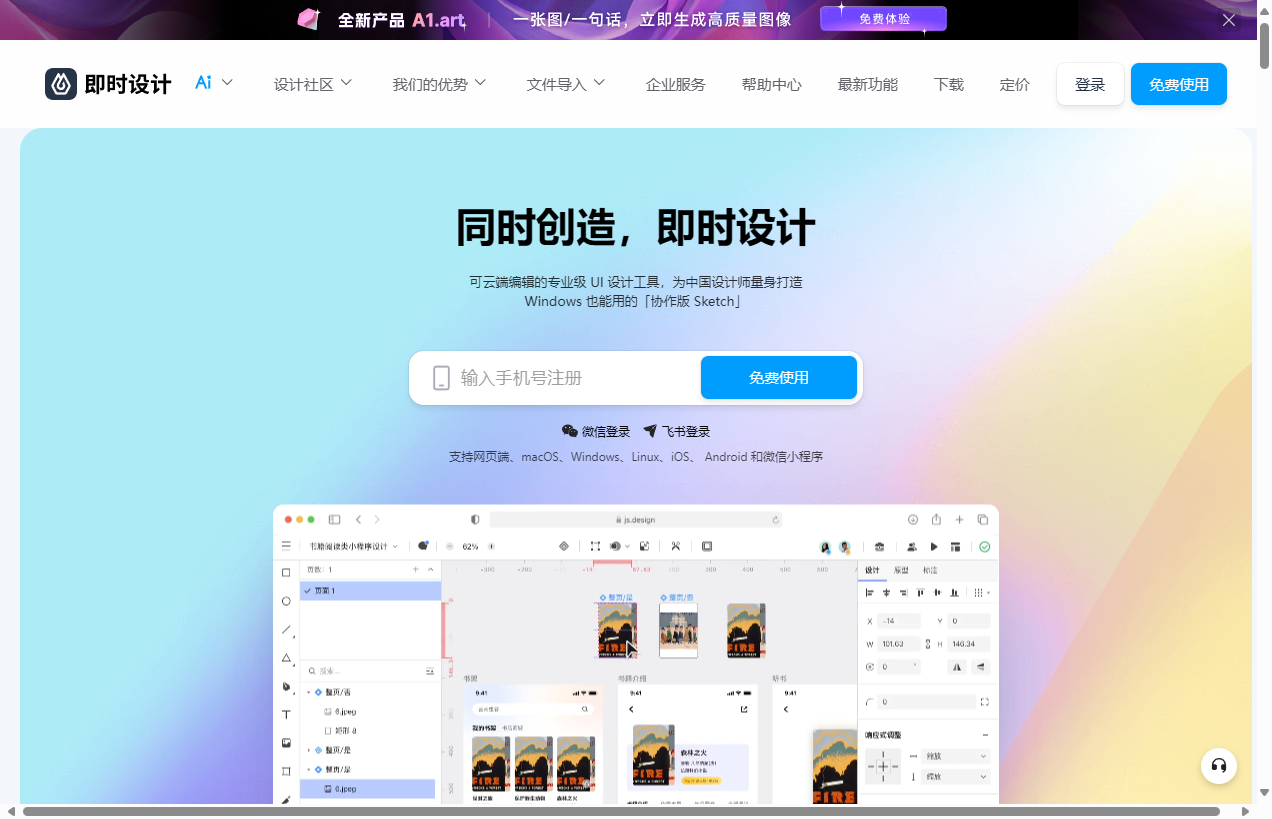Click the phone number input field
This screenshot has height=819, width=1272.
[x=560, y=378]
